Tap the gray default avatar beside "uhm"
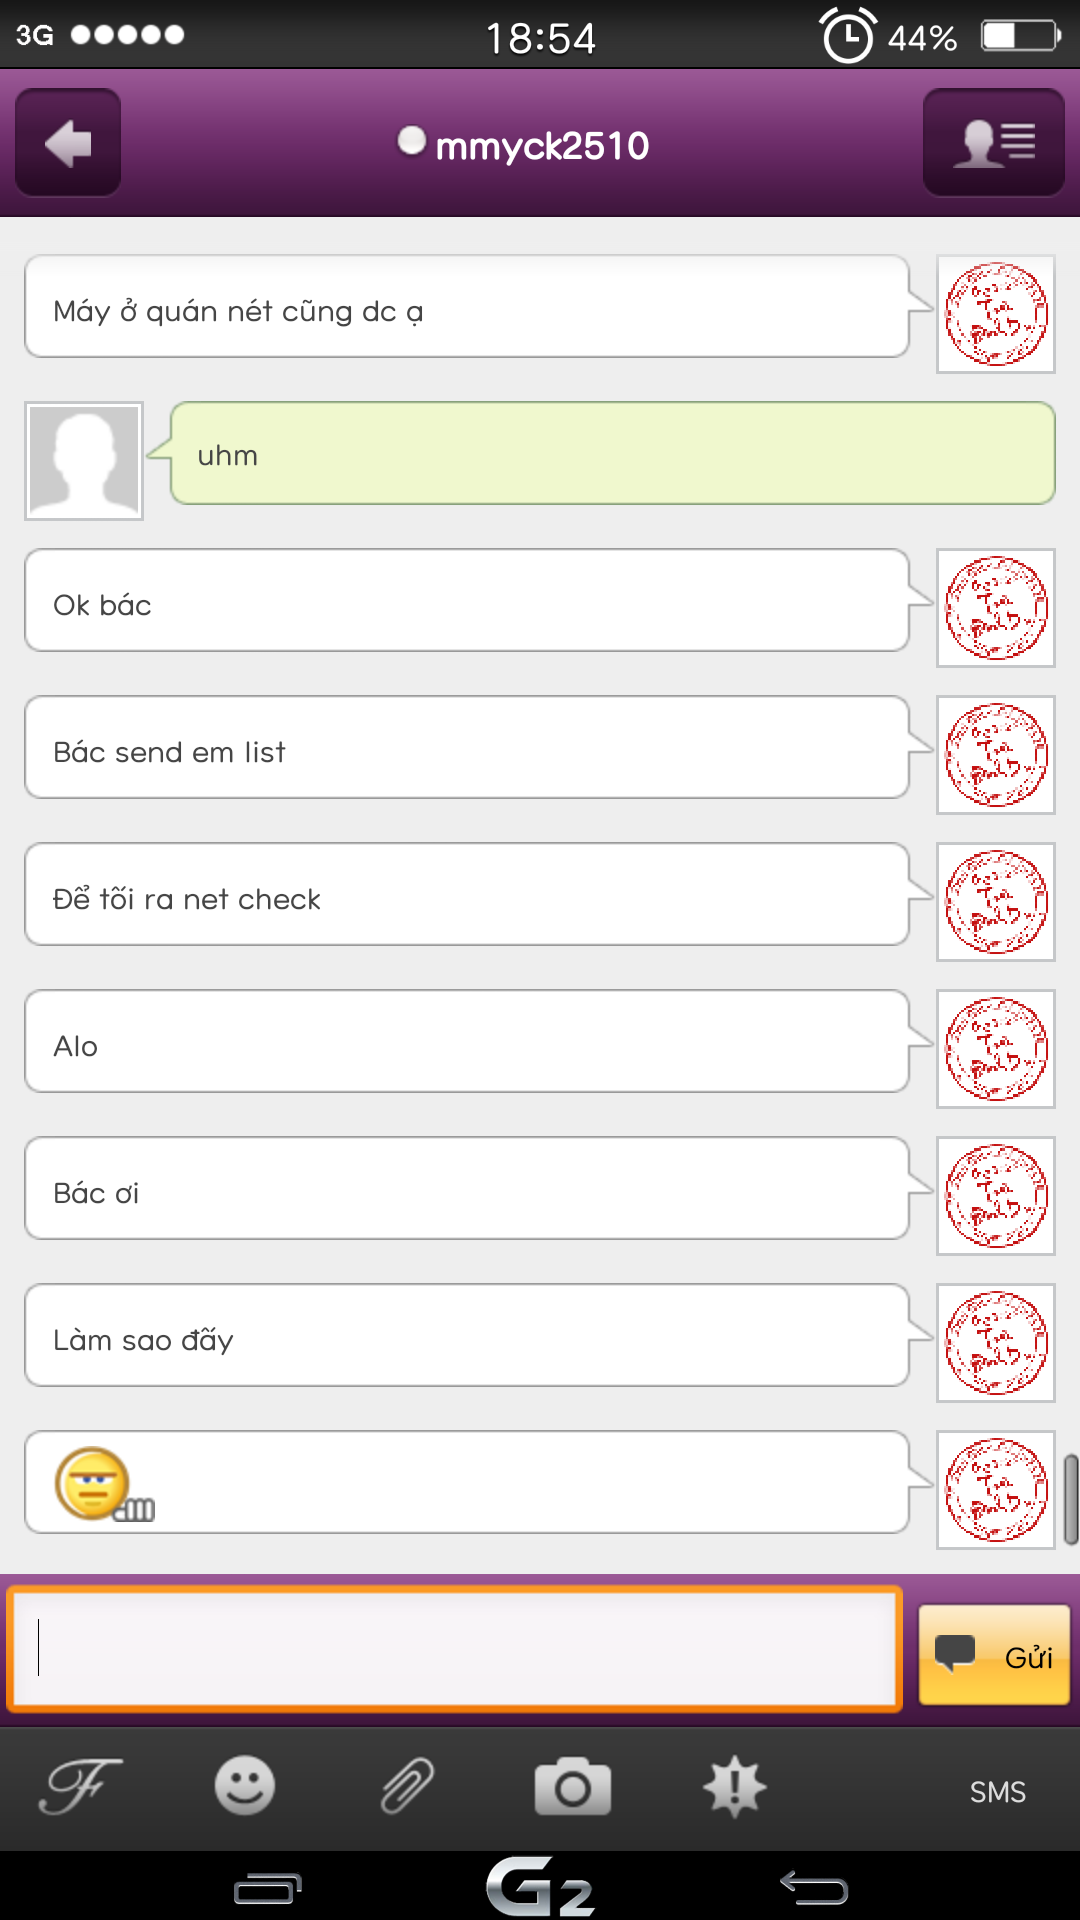The width and height of the screenshot is (1080, 1920). point(84,461)
